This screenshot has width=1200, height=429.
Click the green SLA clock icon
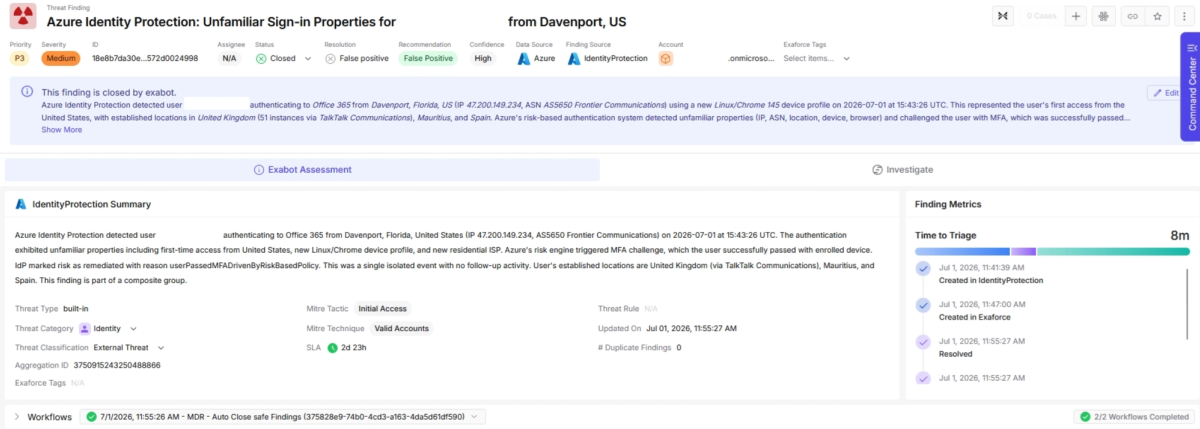(x=333, y=347)
